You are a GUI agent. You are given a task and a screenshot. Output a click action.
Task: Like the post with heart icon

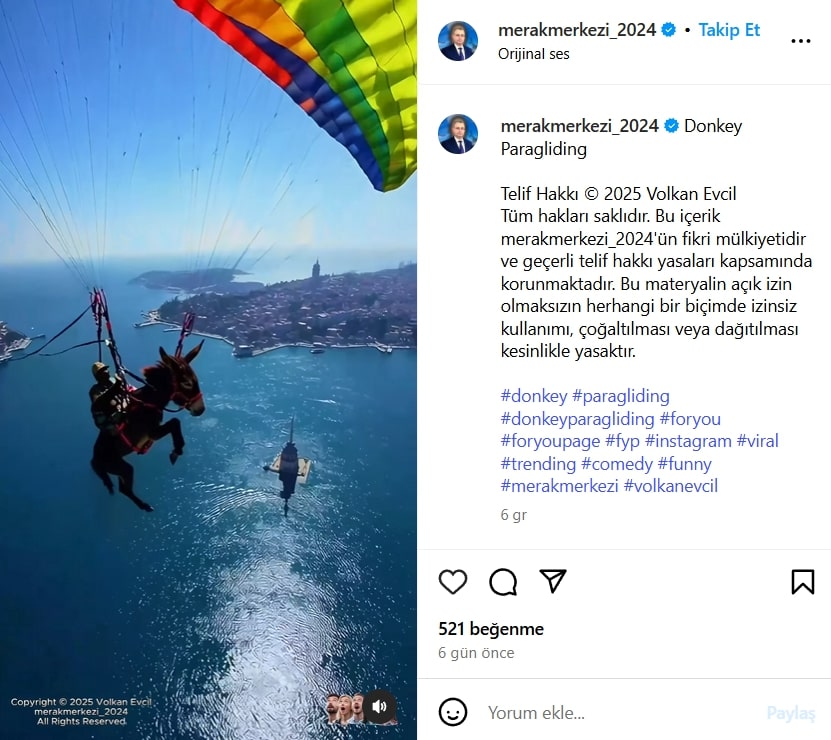tap(453, 582)
